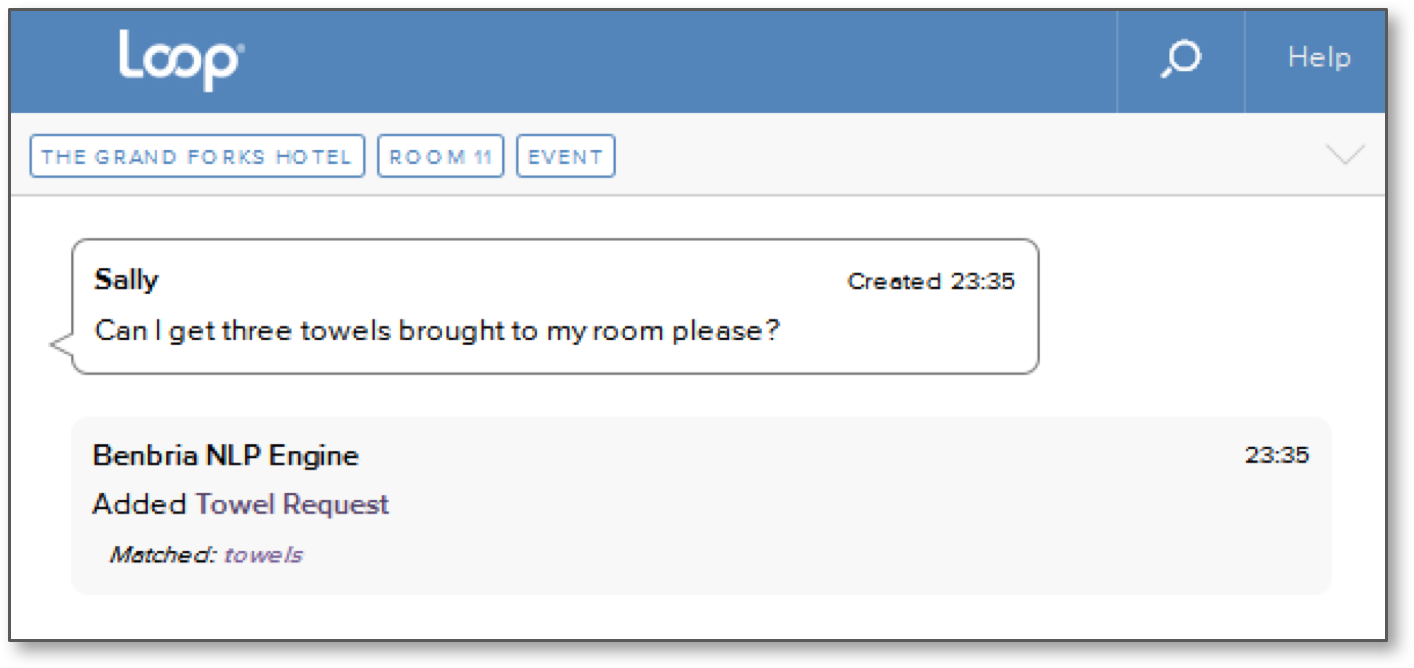Click the Matched label in the engine entry
1414x668 pixels.
(163, 554)
